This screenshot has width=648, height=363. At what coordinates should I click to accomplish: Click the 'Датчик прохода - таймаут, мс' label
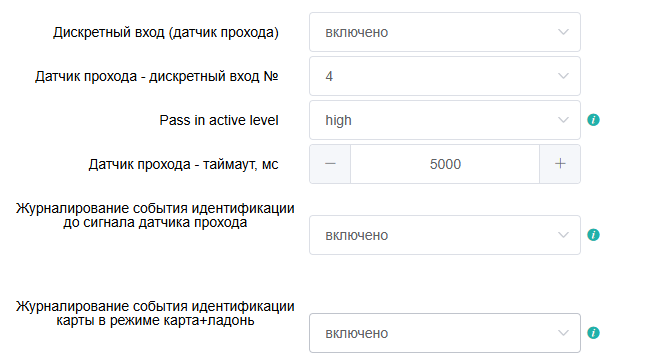(183, 165)
